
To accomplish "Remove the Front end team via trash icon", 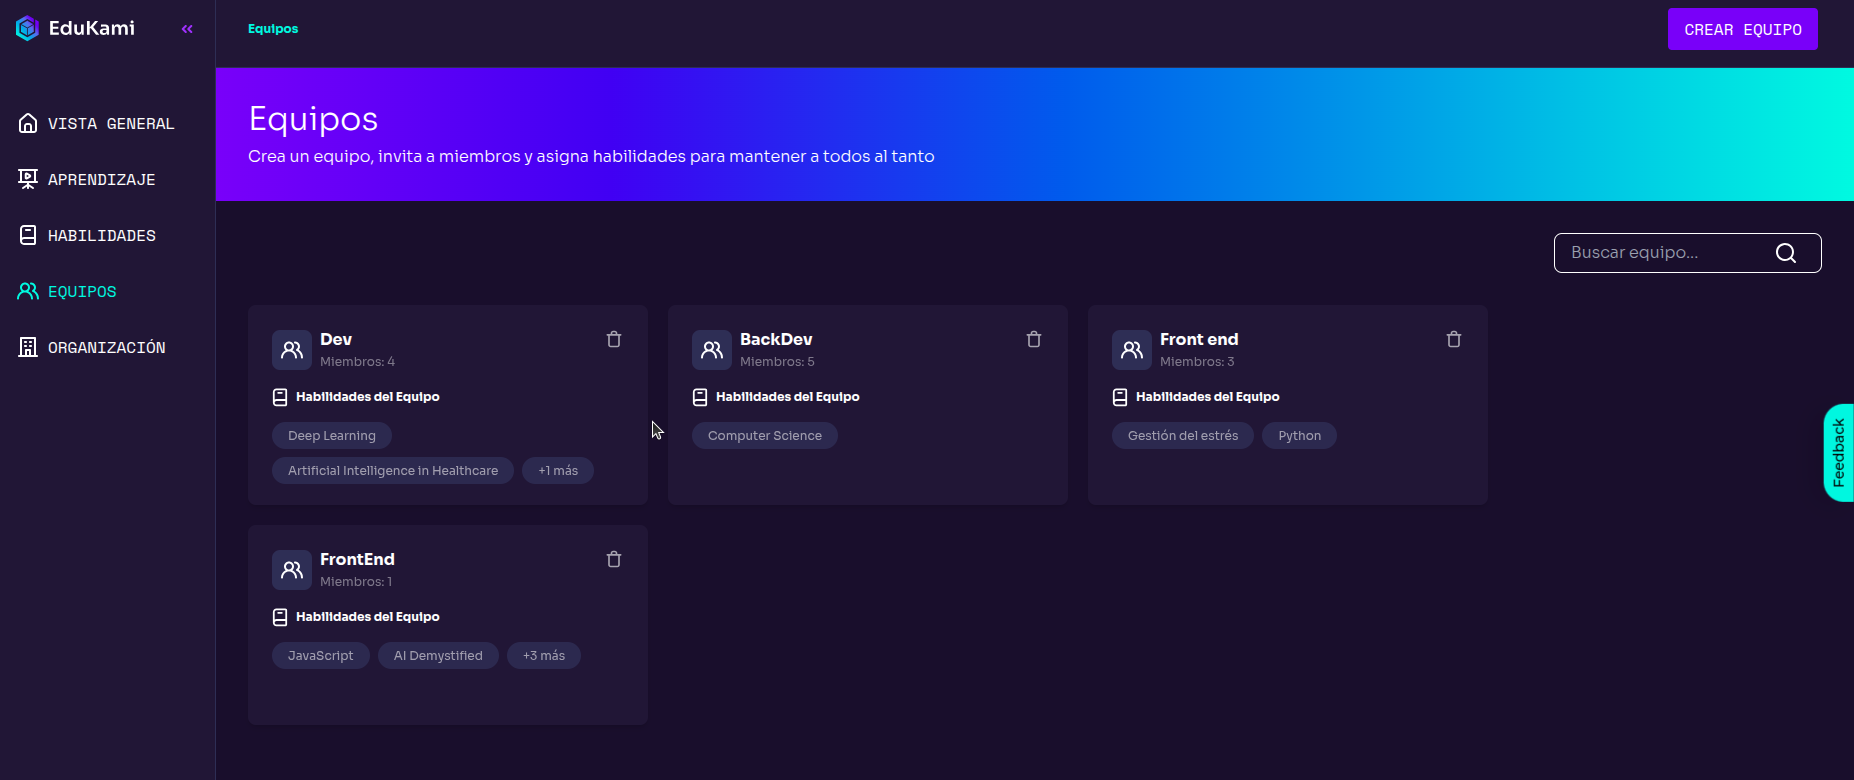I will 1454,340.
